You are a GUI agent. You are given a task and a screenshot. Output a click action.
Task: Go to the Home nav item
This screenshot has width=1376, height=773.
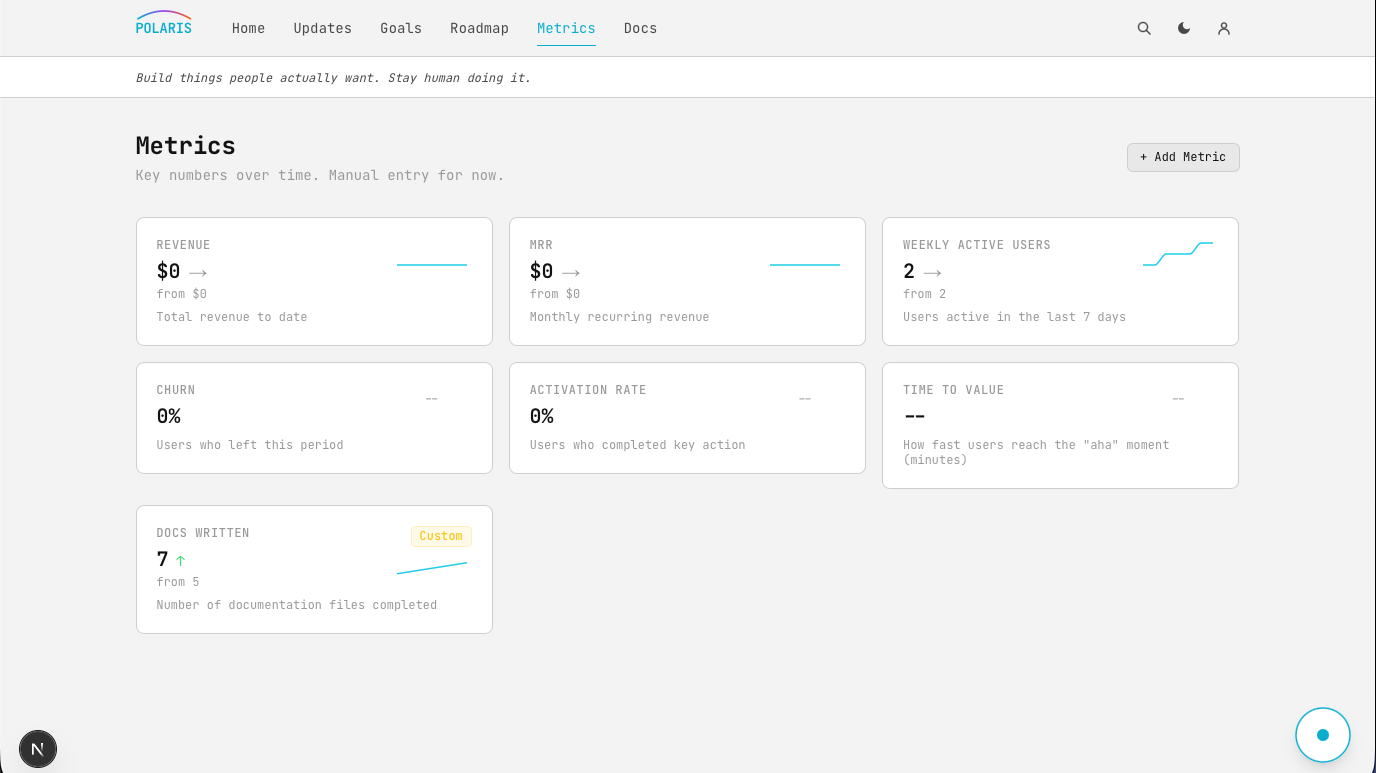point(248,28)
